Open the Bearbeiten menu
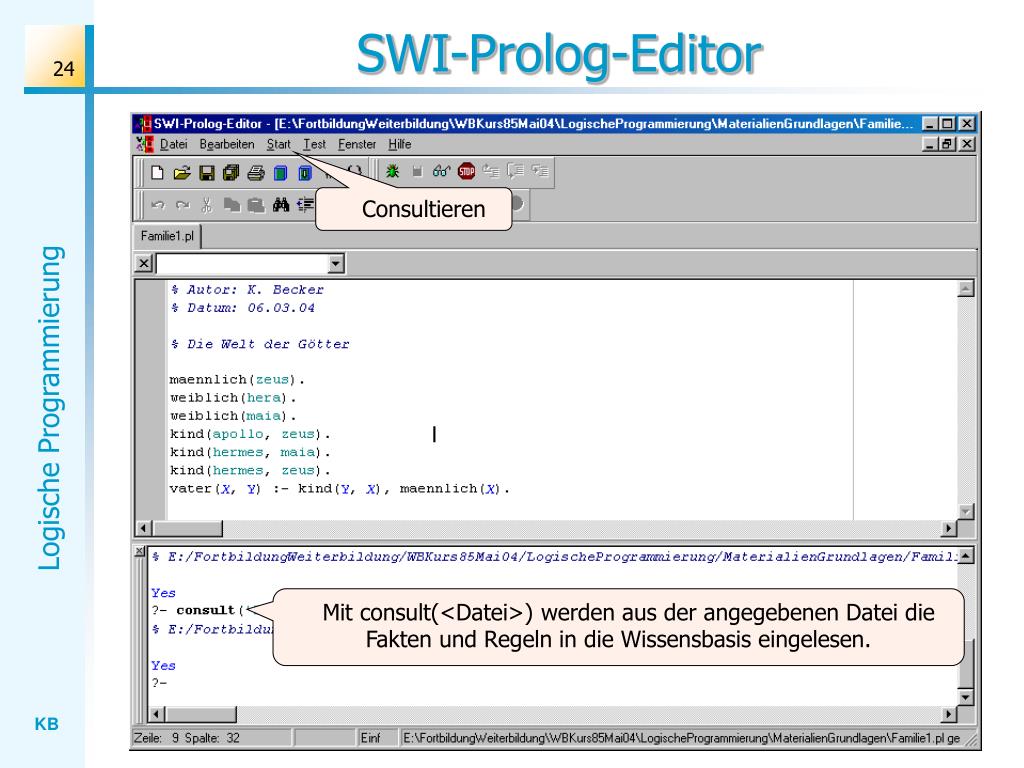1024x768 pixels. click(227, 144)
